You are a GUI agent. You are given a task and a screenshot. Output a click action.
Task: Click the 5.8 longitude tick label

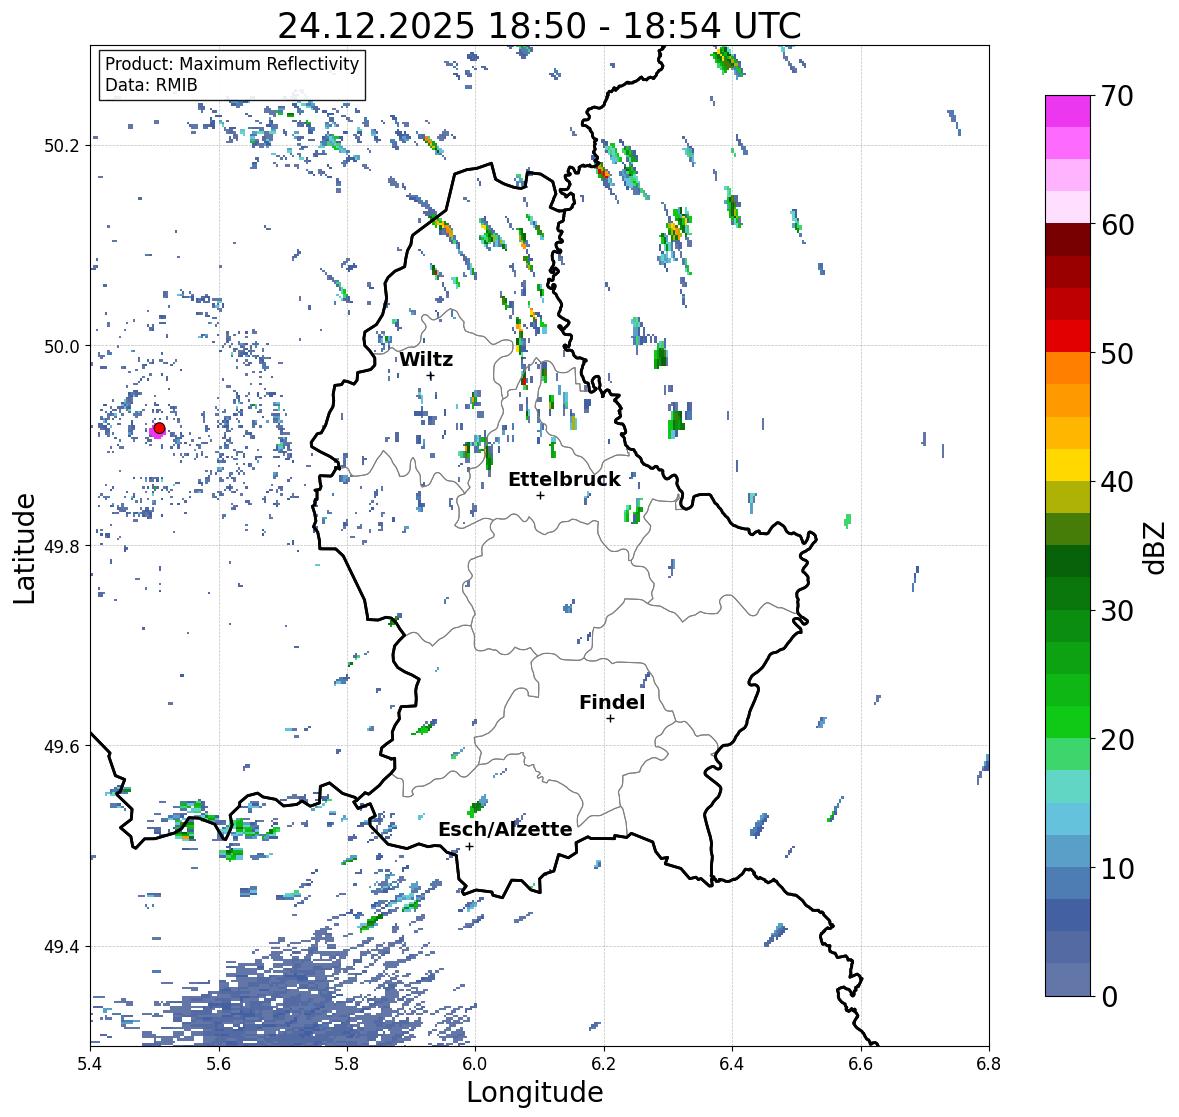pyautogui.click(x=347, y=1064)
